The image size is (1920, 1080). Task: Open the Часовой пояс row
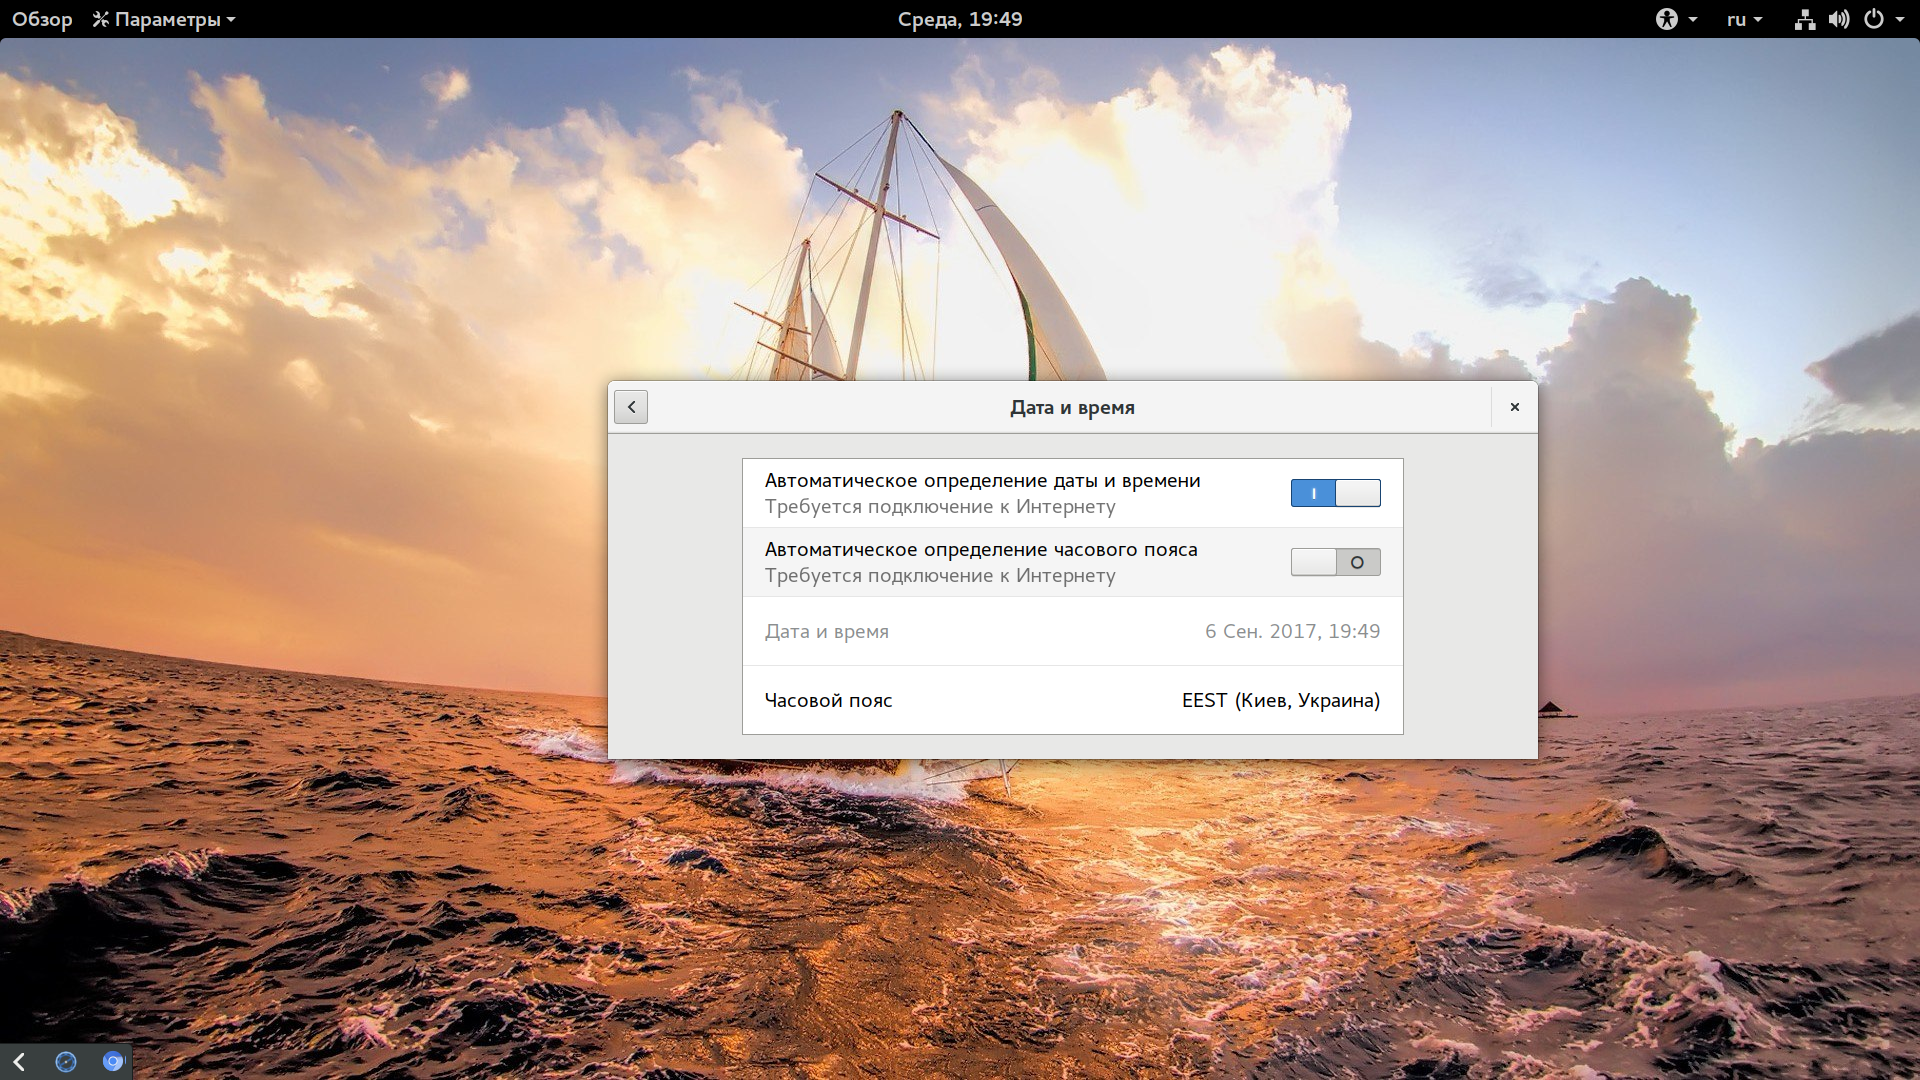click(1072, 700)
